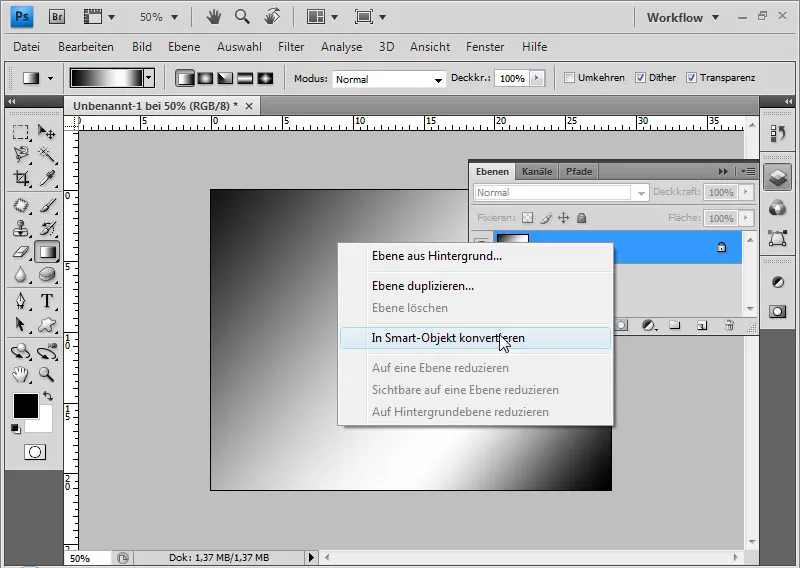The height and width of the screenshot is (568, 800).
Task: Select the Healing Brush tool
Action: pyautogui.click(x=20, y=205)
